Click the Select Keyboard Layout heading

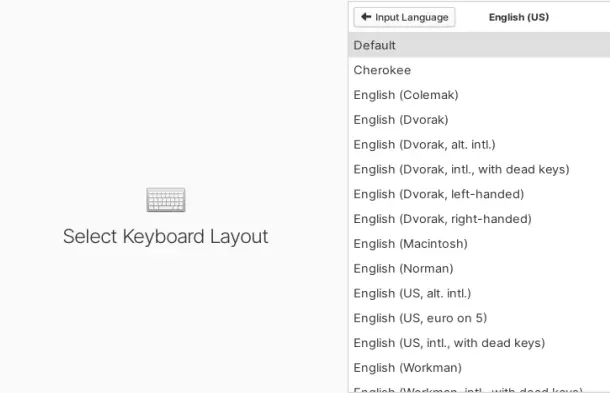[166, 237]
